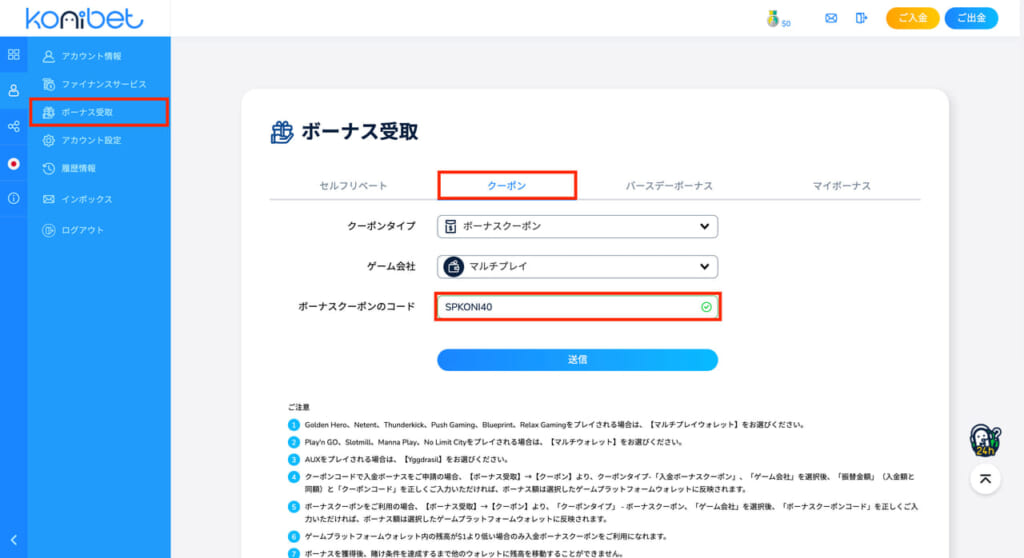Click the $0 balance text in header
Viewport: 1024px width, 558px height.
[786, 24]
